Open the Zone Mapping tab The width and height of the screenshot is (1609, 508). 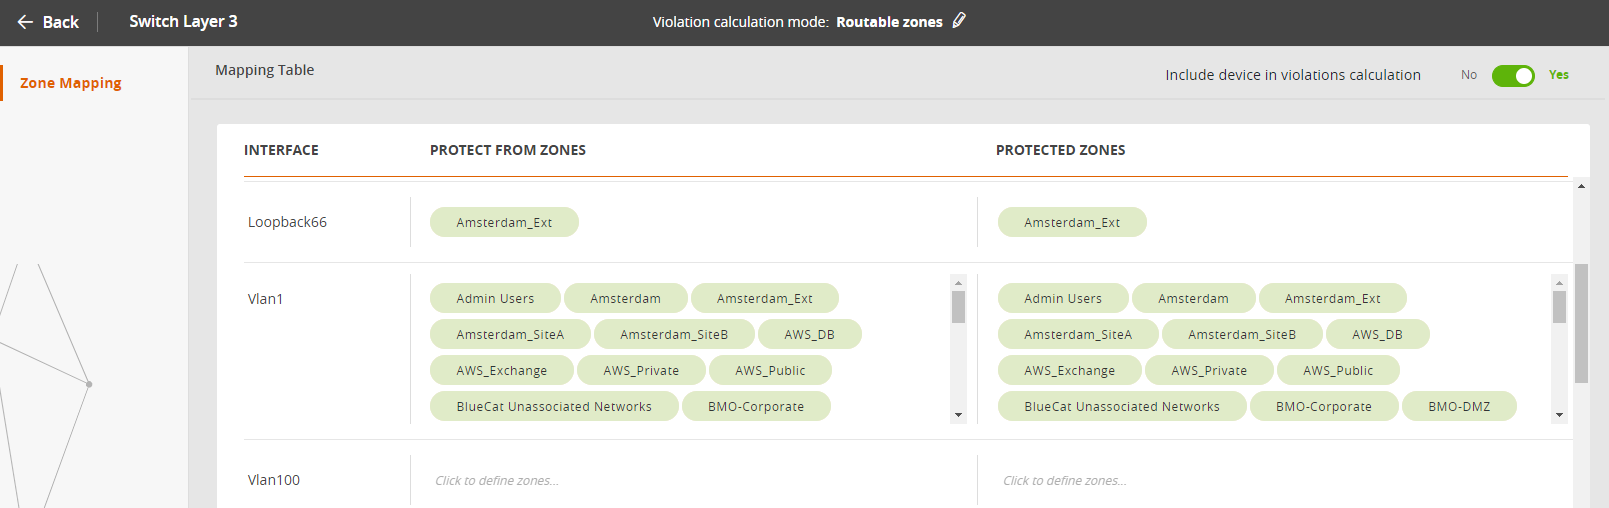[71, 83]
